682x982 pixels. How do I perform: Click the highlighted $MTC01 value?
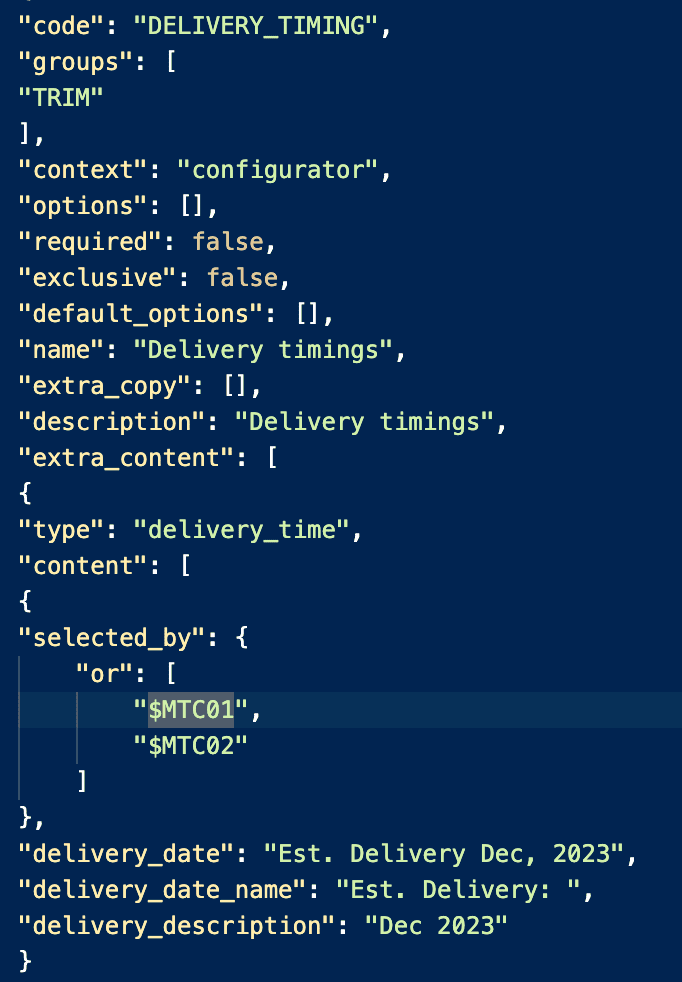pyautogui.click(x=190, y=710)
